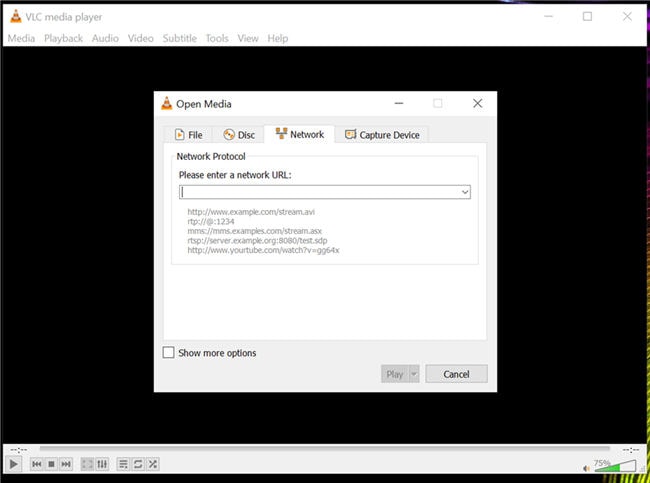
Task: Close the Open Media dialog
Action: (478, 103)
